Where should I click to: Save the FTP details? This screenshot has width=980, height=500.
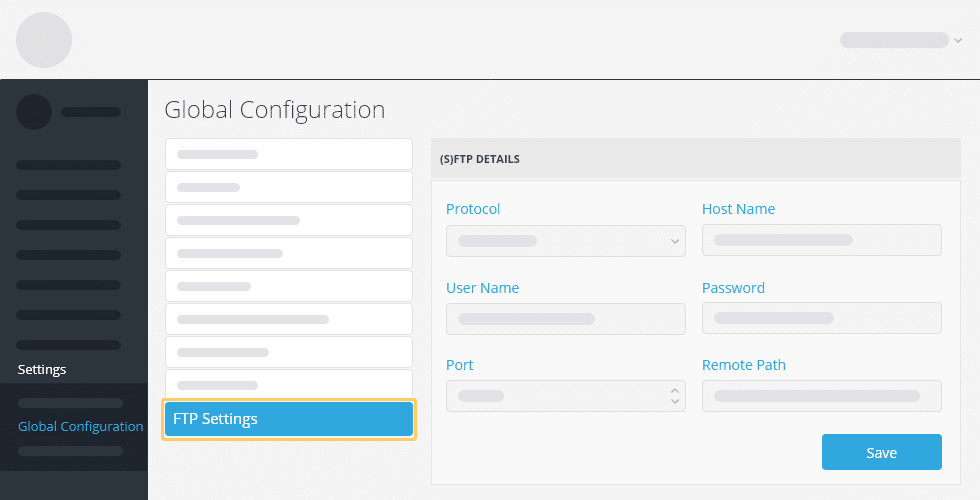[881, 452]
